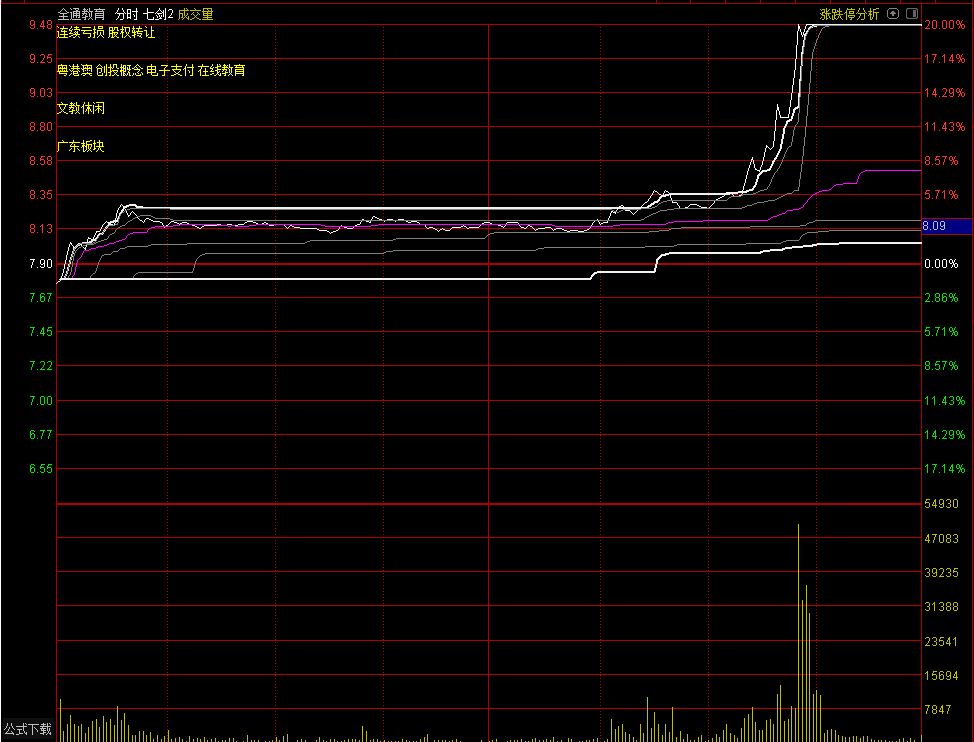Click the 7847 volume axis label
The image size is (974, 742).
click(x=938, y=709)
